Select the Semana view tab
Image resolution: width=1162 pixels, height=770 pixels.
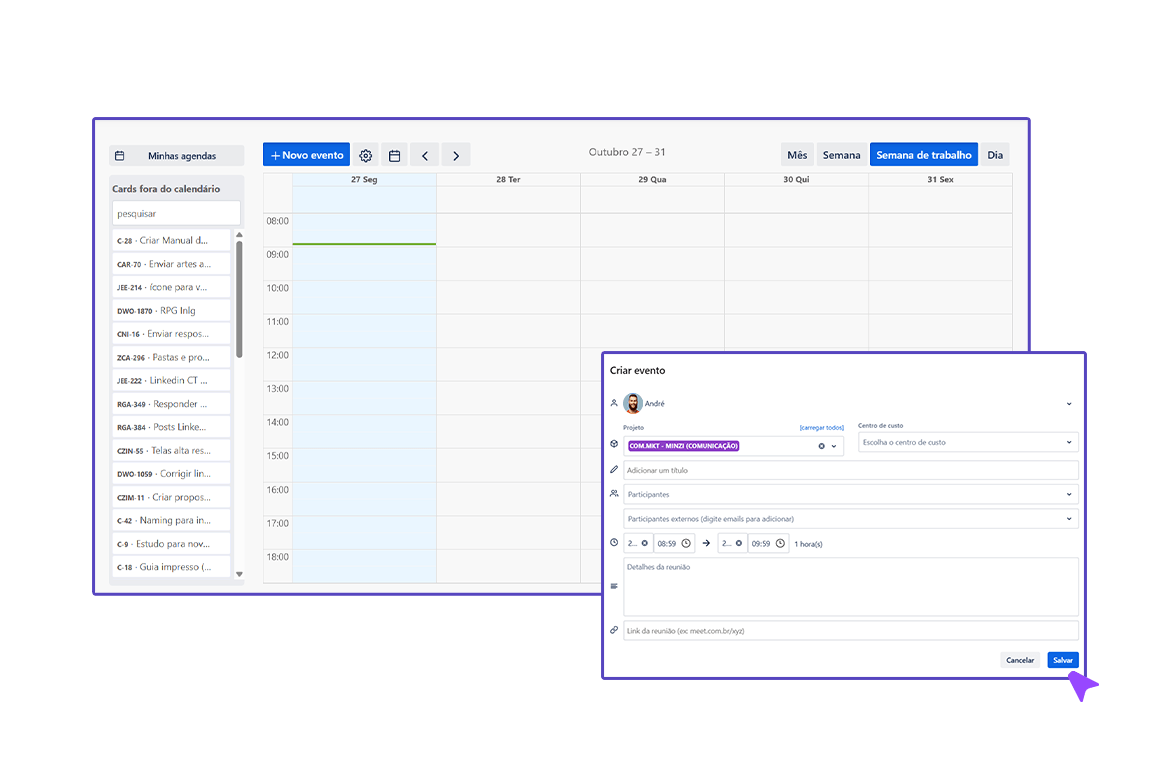click(x=841, y=155)
